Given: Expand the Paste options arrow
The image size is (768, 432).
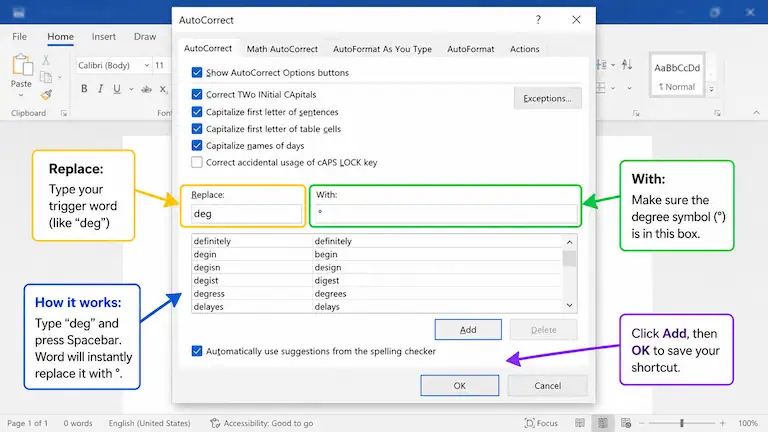Looking at the screenshot, I should (x=21, y=96).
